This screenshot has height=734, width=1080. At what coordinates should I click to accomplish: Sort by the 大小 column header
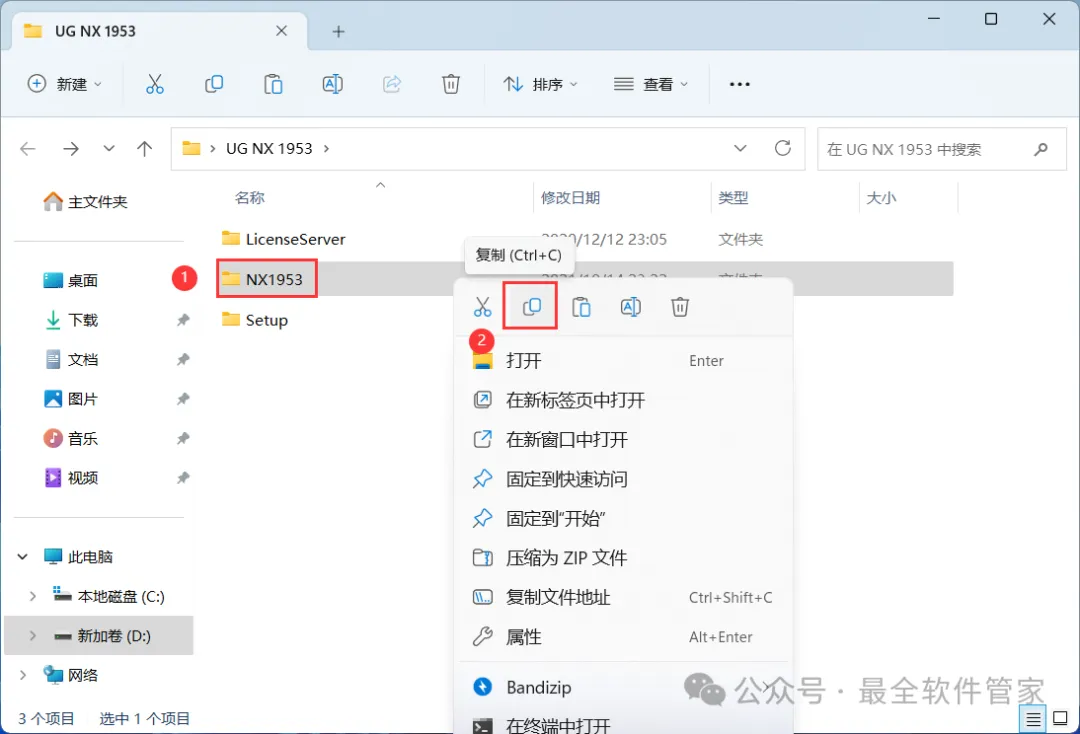click(881, 198)
